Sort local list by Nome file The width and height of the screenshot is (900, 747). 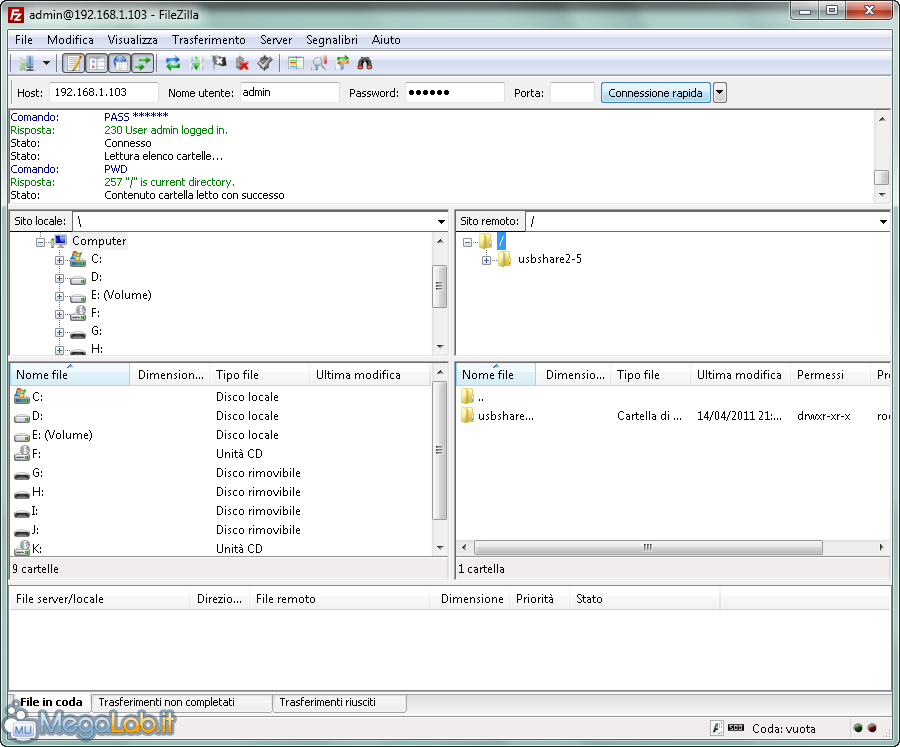[70, 375]
